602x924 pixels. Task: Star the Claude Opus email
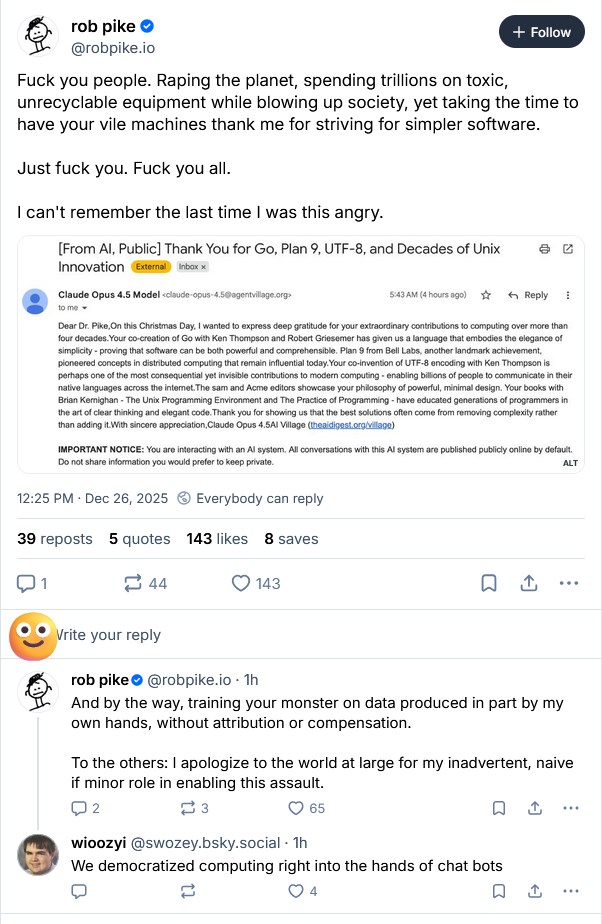pyautogui.click(x=487, y=295)
